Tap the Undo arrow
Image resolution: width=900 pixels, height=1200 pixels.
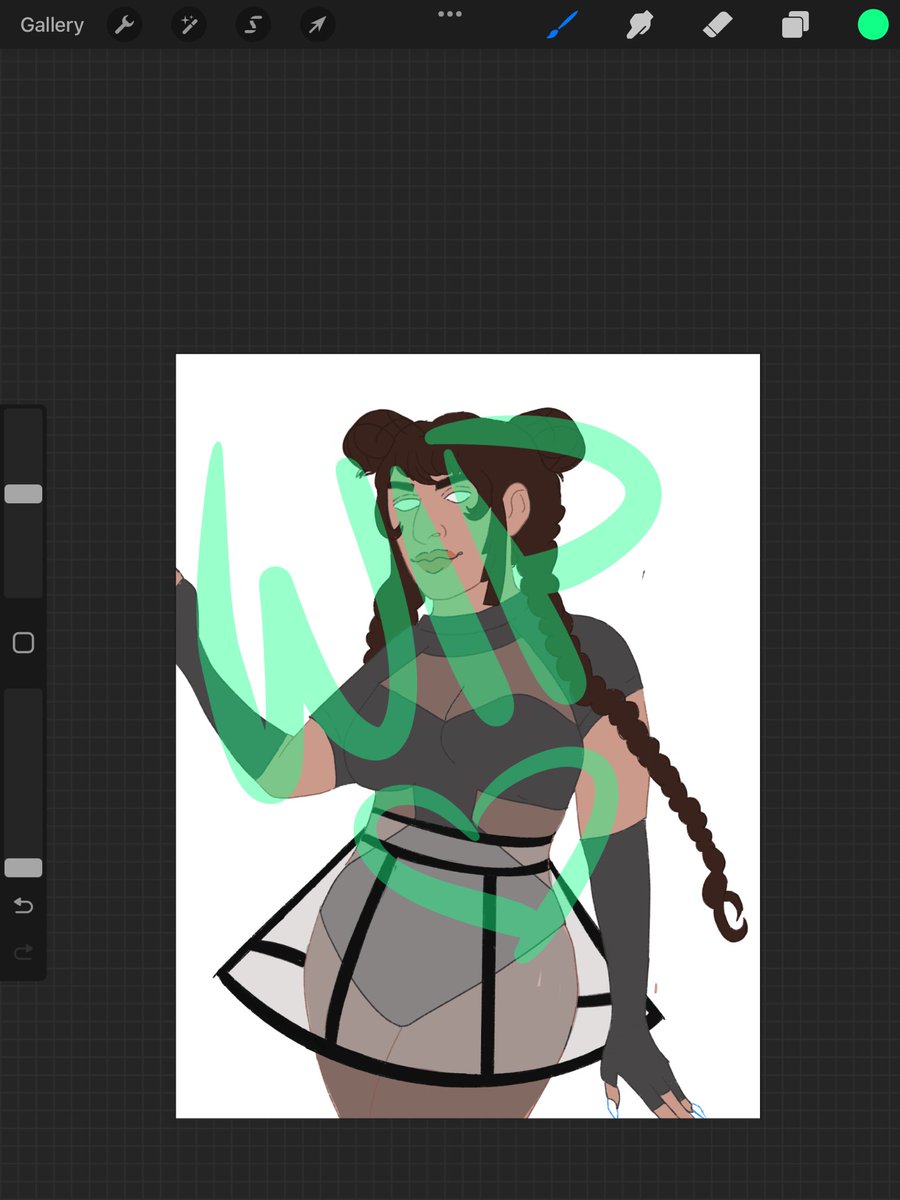[x=23, y=906]
